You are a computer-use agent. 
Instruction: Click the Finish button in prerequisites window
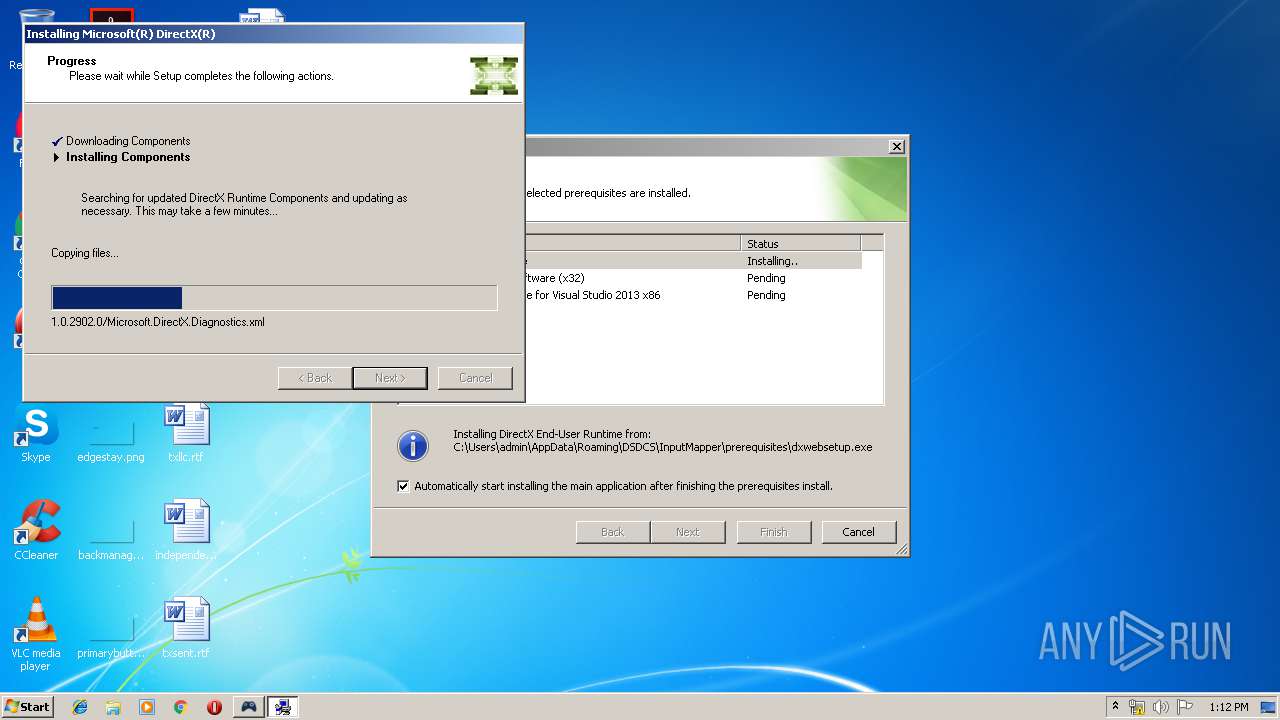coord(773,532)
